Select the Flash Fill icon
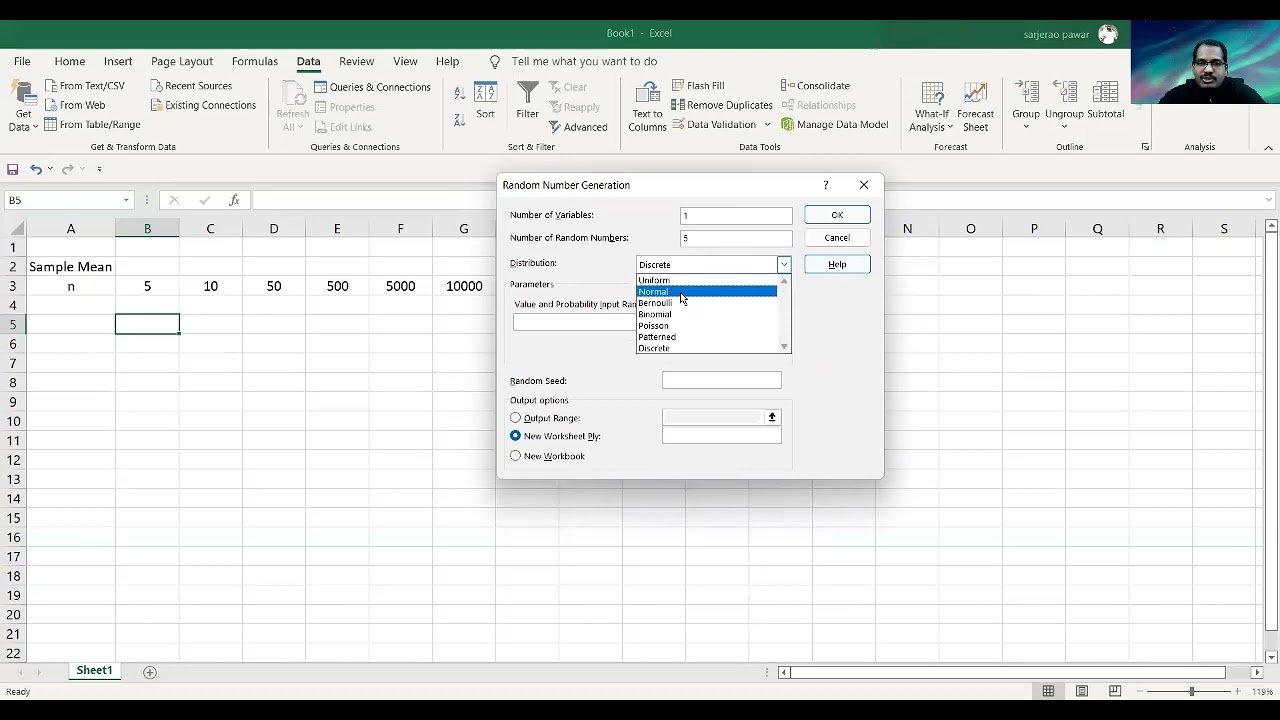Viewport: 1280px width, 720px height. tap(678, 86)
